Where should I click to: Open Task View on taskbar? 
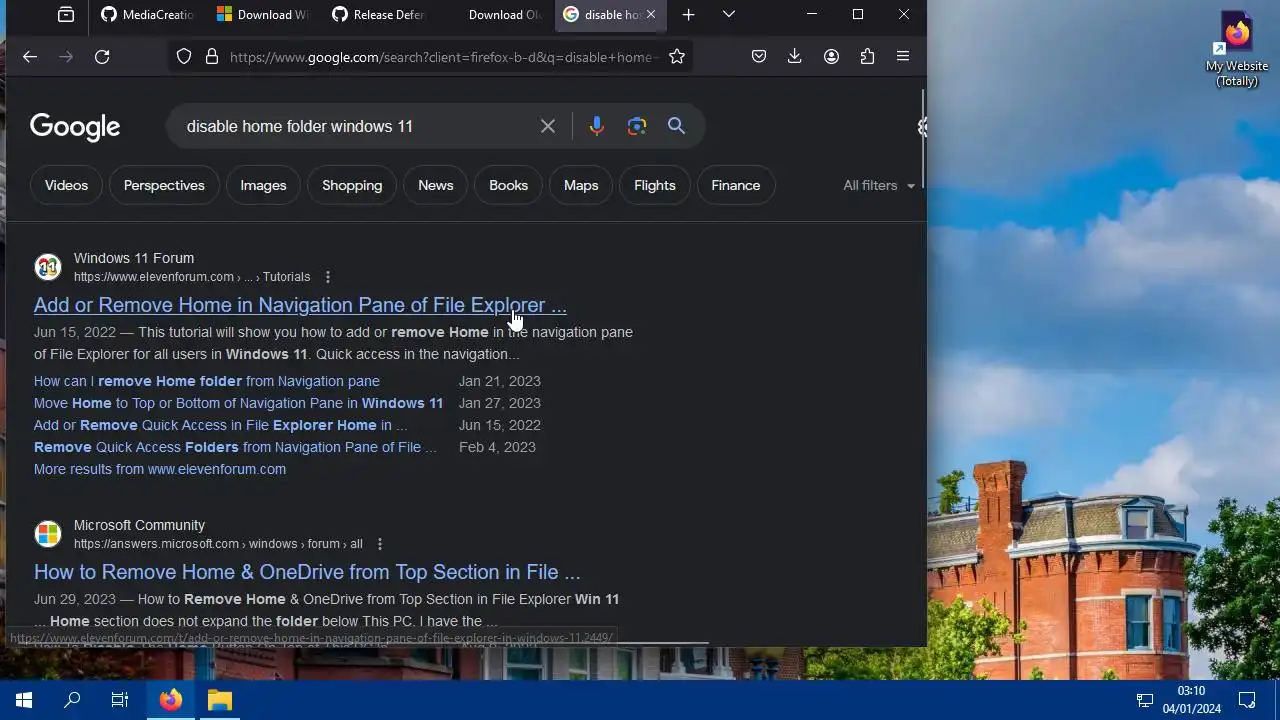pyautogui.click(x=120, y=700)
